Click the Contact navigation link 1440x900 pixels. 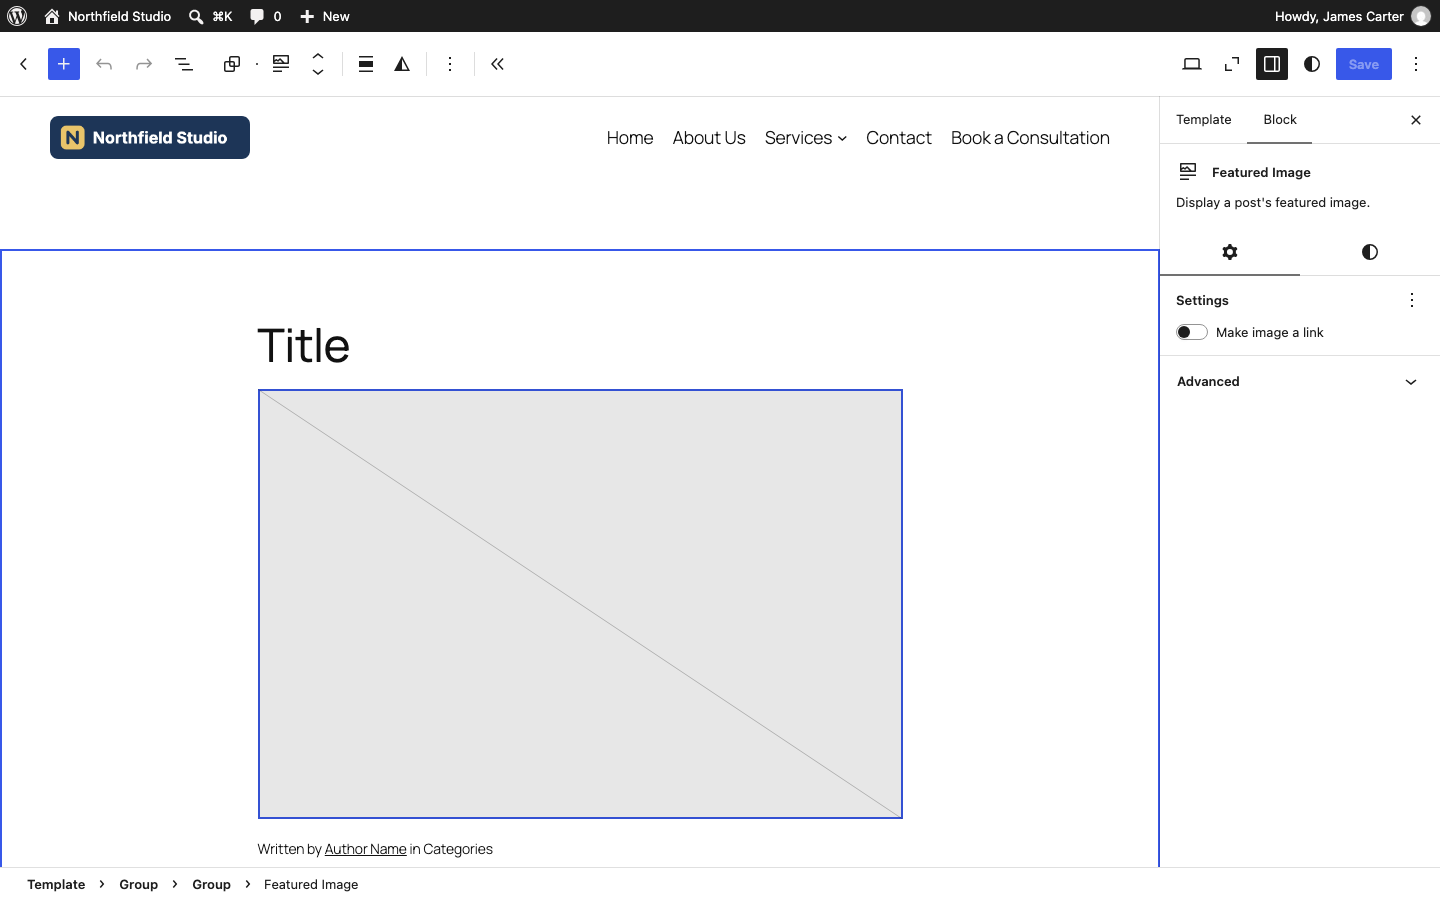(x=899, y=138)
